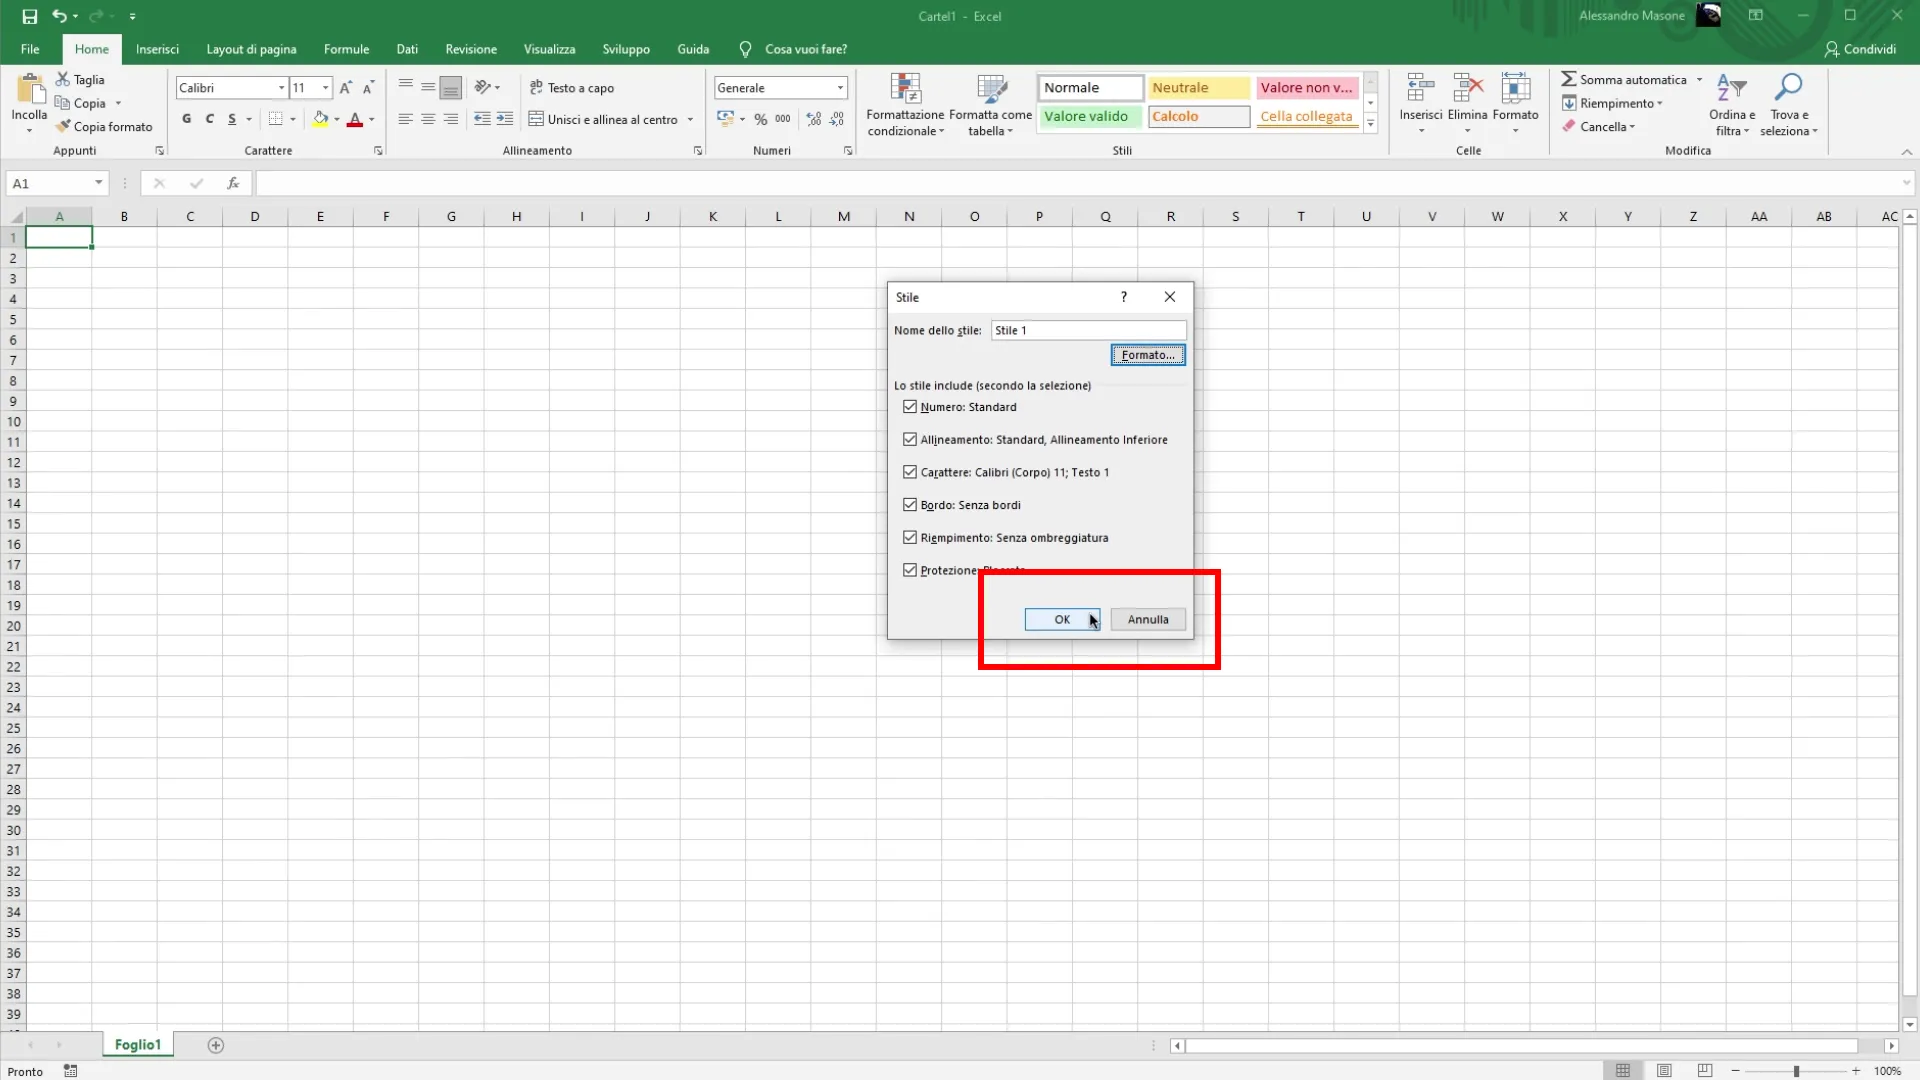Click the Insert Function fx icon
This screenshot has height=1080, width=1920.
point(233,183)
